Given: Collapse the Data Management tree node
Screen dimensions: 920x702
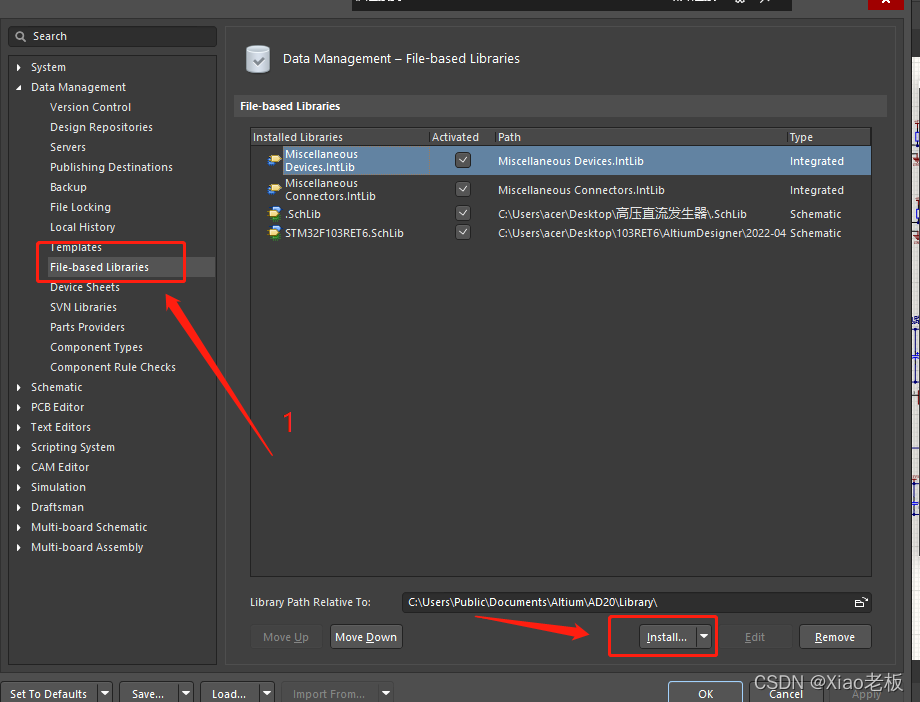Looking at the screenshot, I should (x=19, y=87).
